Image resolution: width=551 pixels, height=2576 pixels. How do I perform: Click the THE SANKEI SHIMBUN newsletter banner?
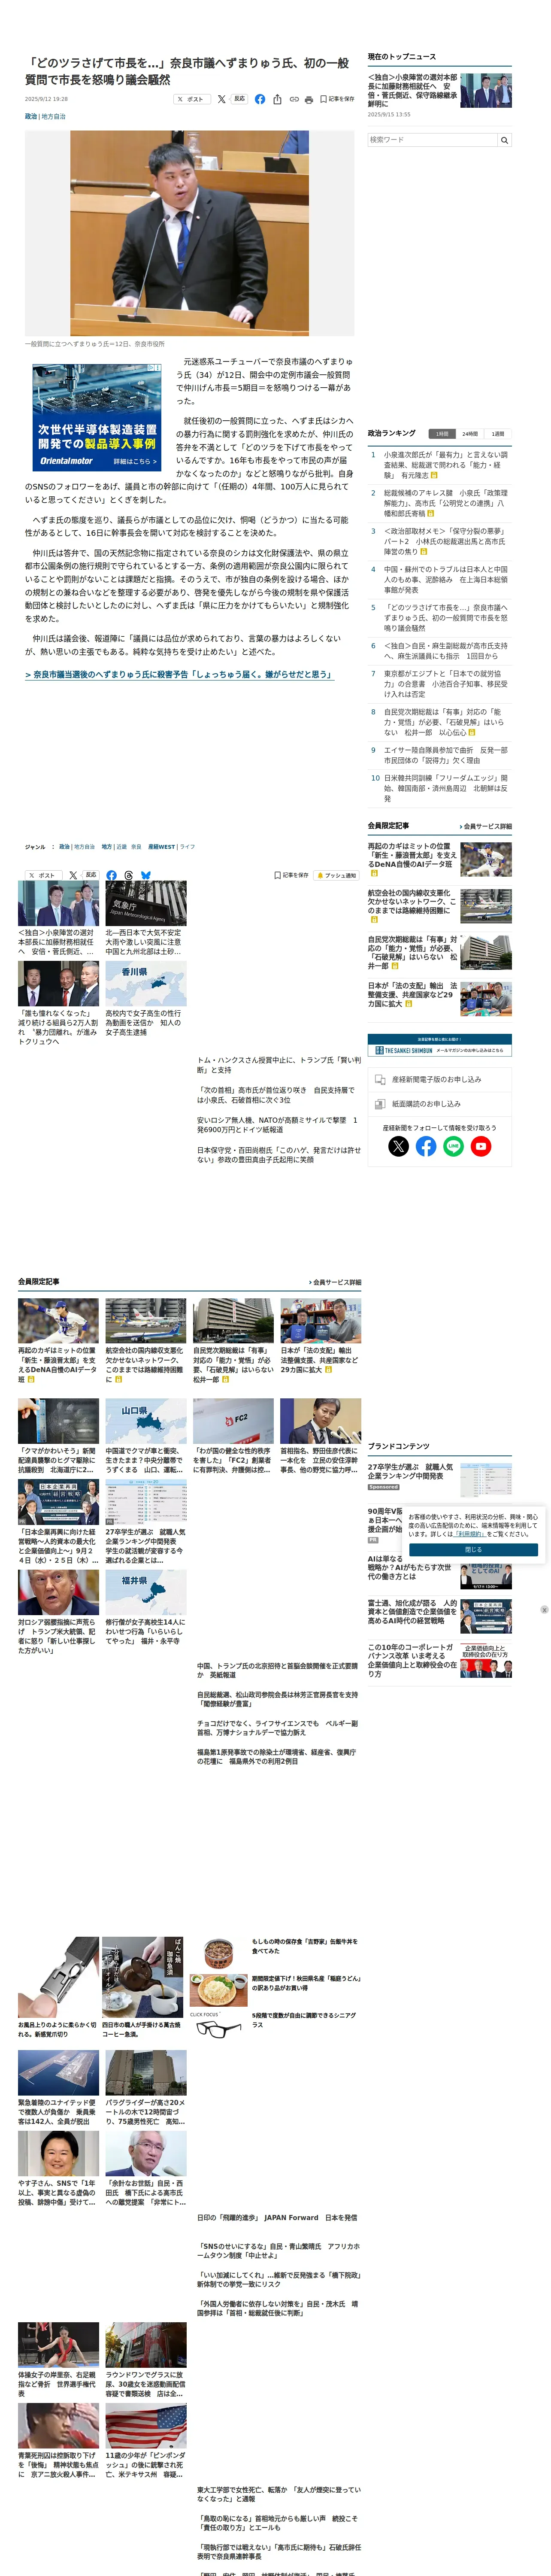click(x=439, y=1045)
